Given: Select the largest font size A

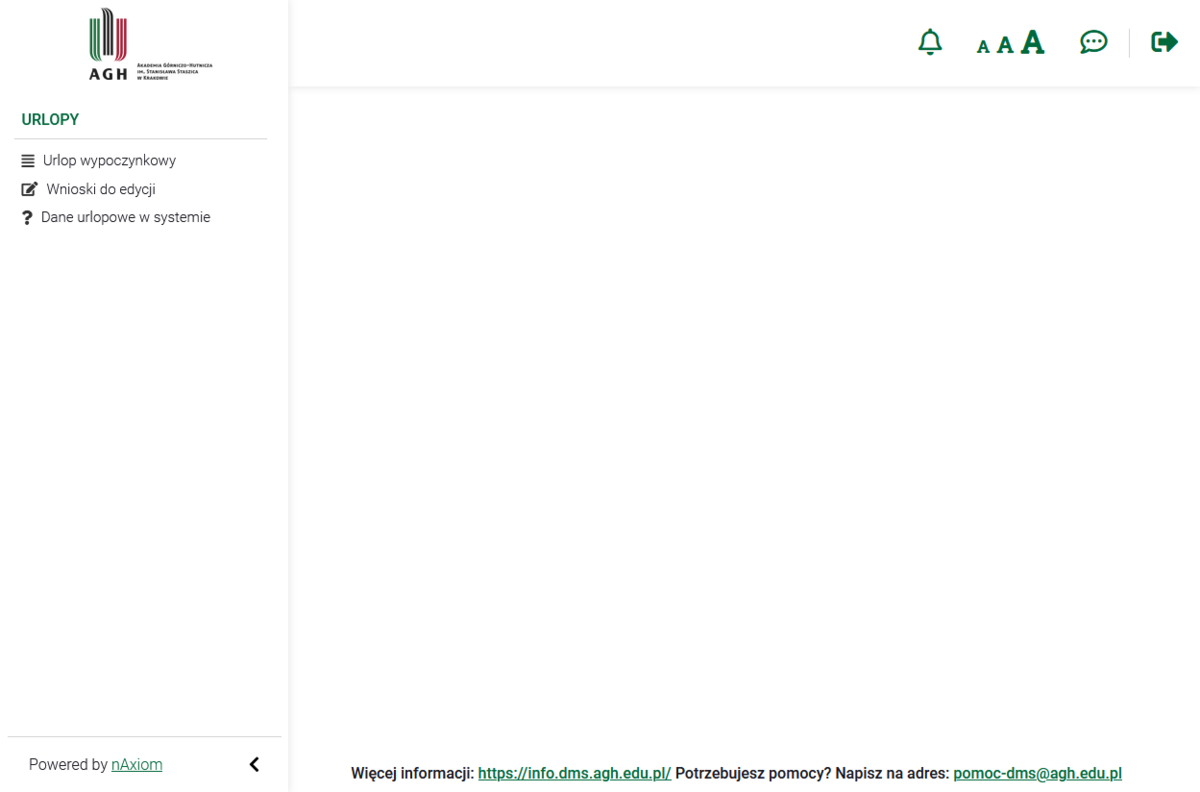Looking at the screenshot, I should (1032, 42).
